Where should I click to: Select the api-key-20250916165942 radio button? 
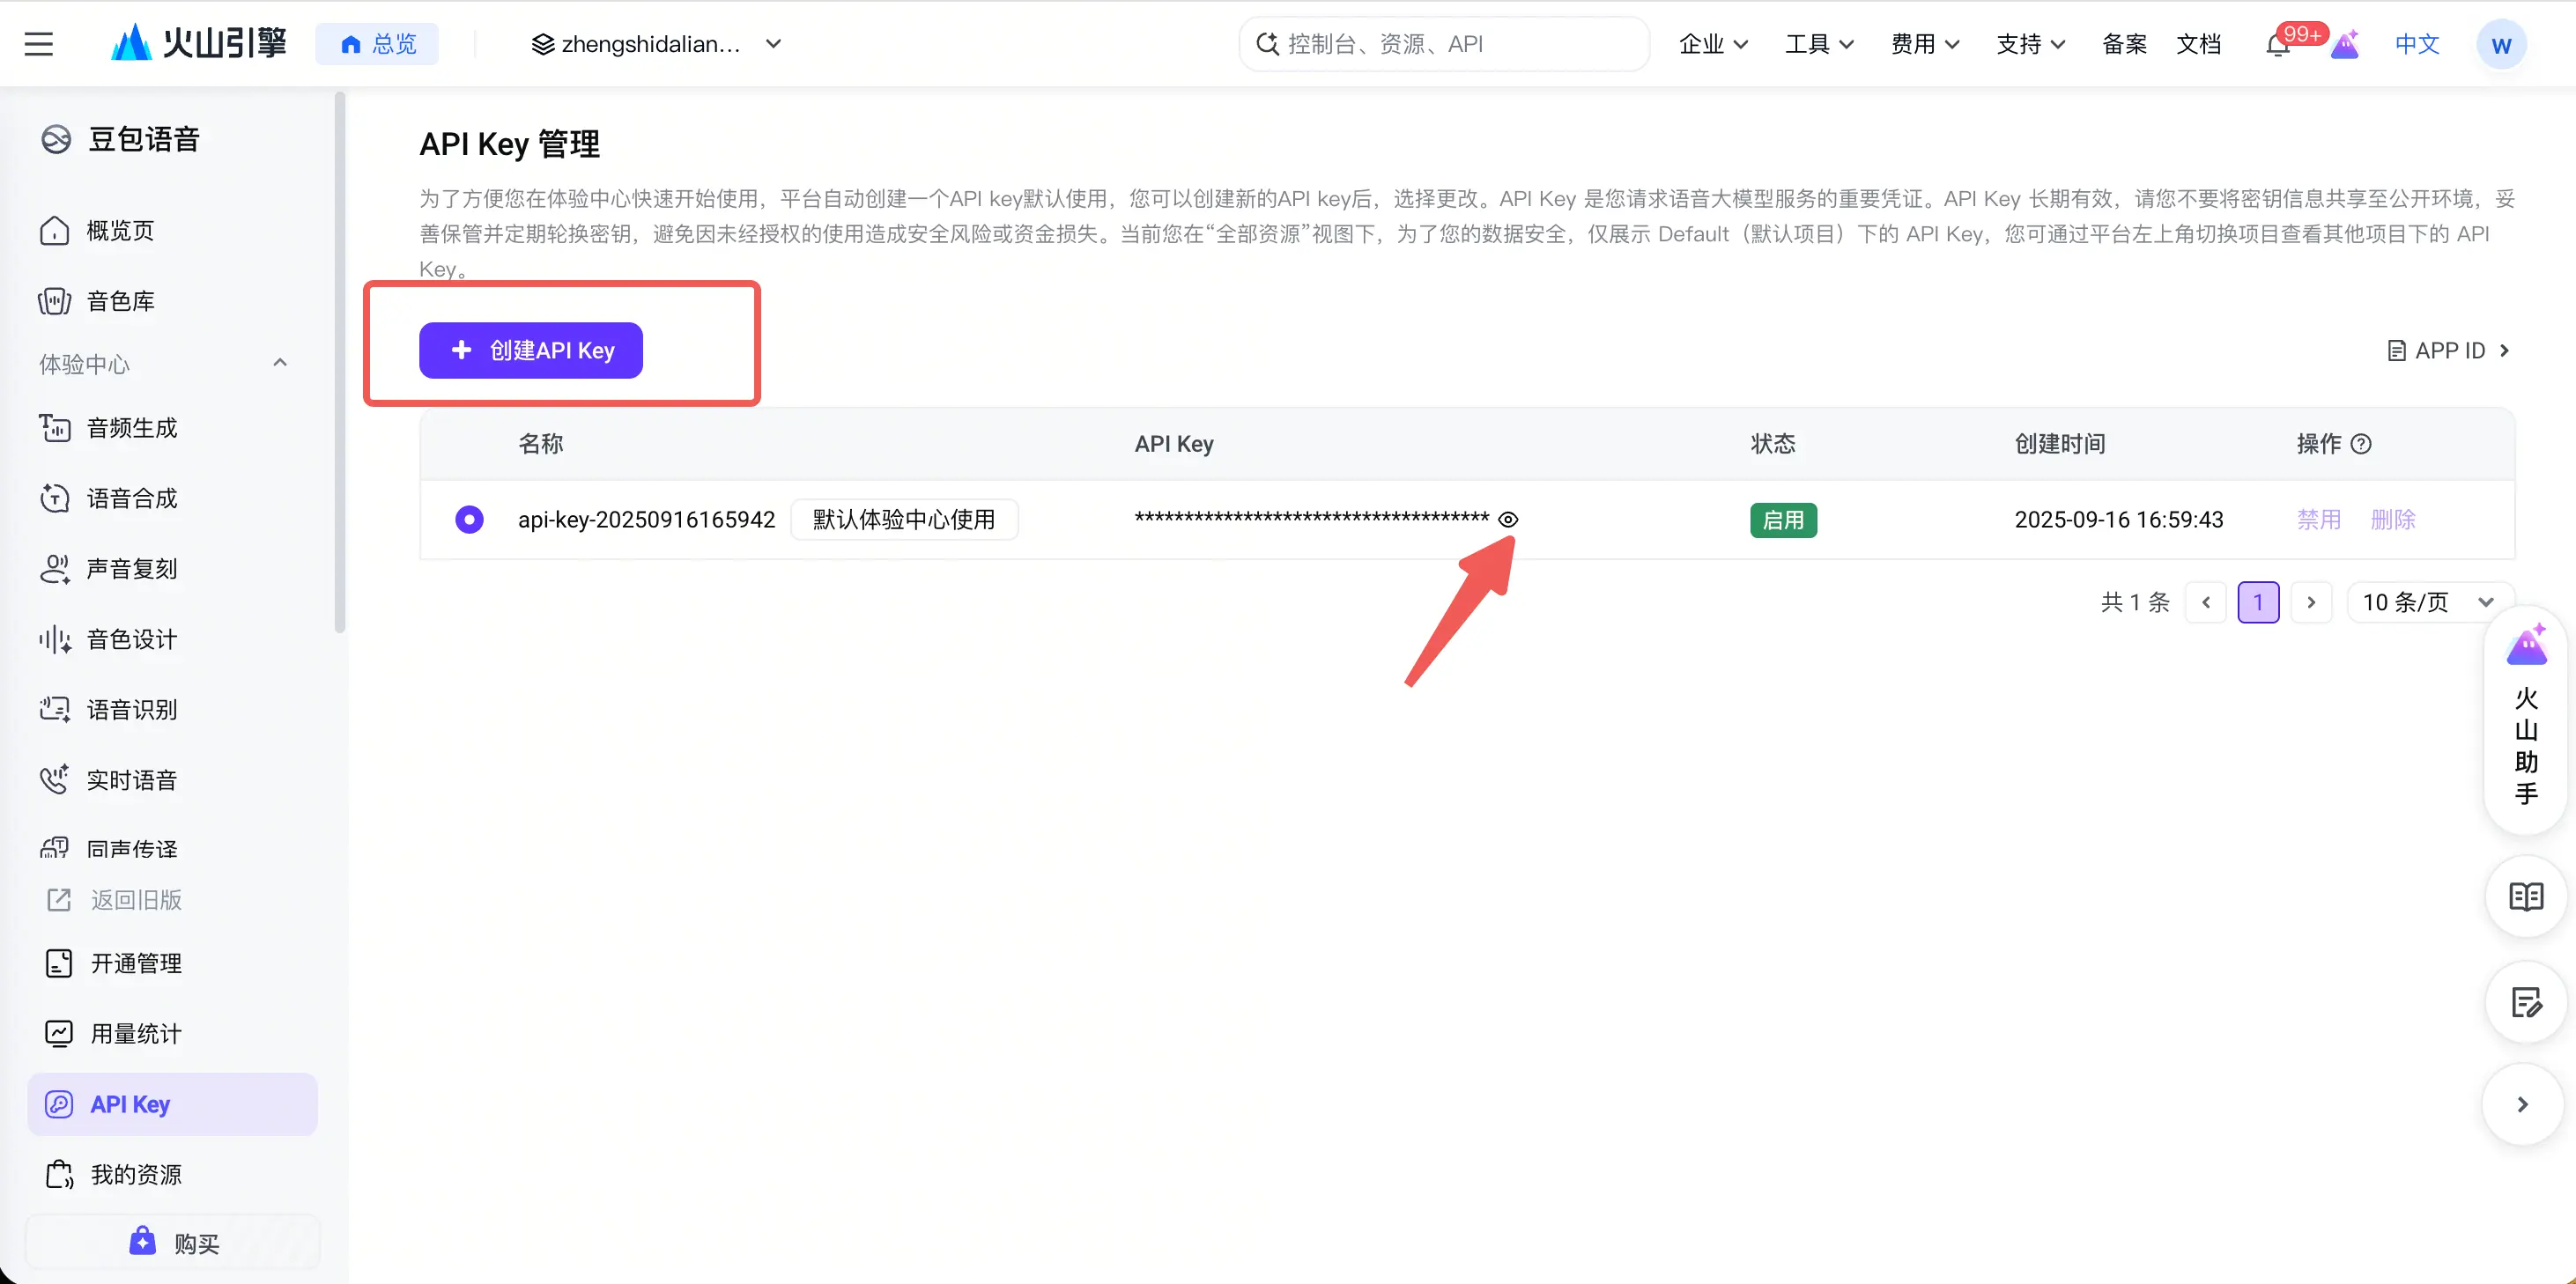(x=469, y=519)
